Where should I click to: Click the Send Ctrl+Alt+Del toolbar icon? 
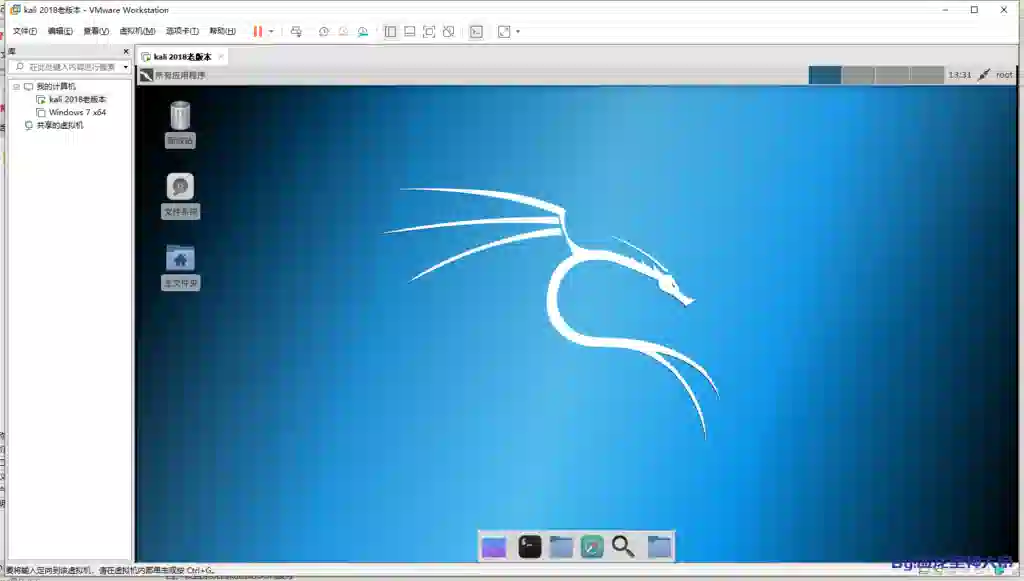coord(296,31)
